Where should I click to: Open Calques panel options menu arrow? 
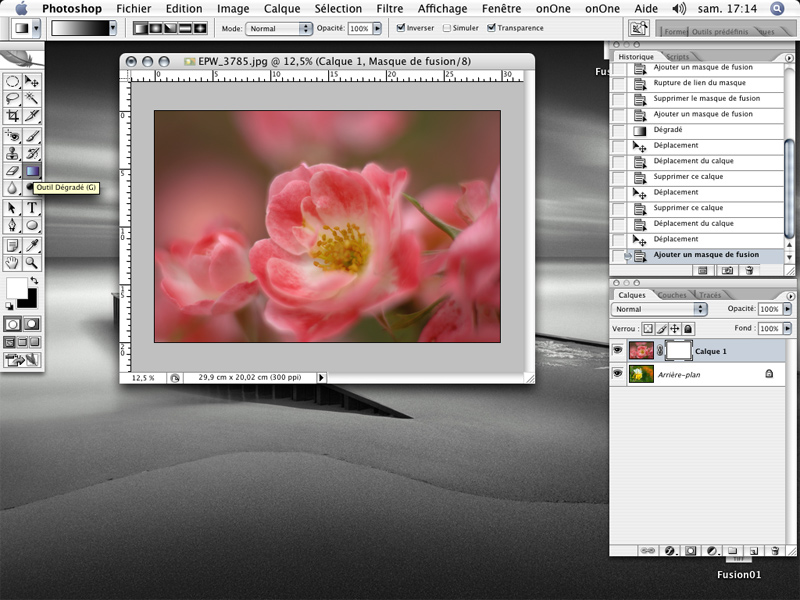(790, 296)
